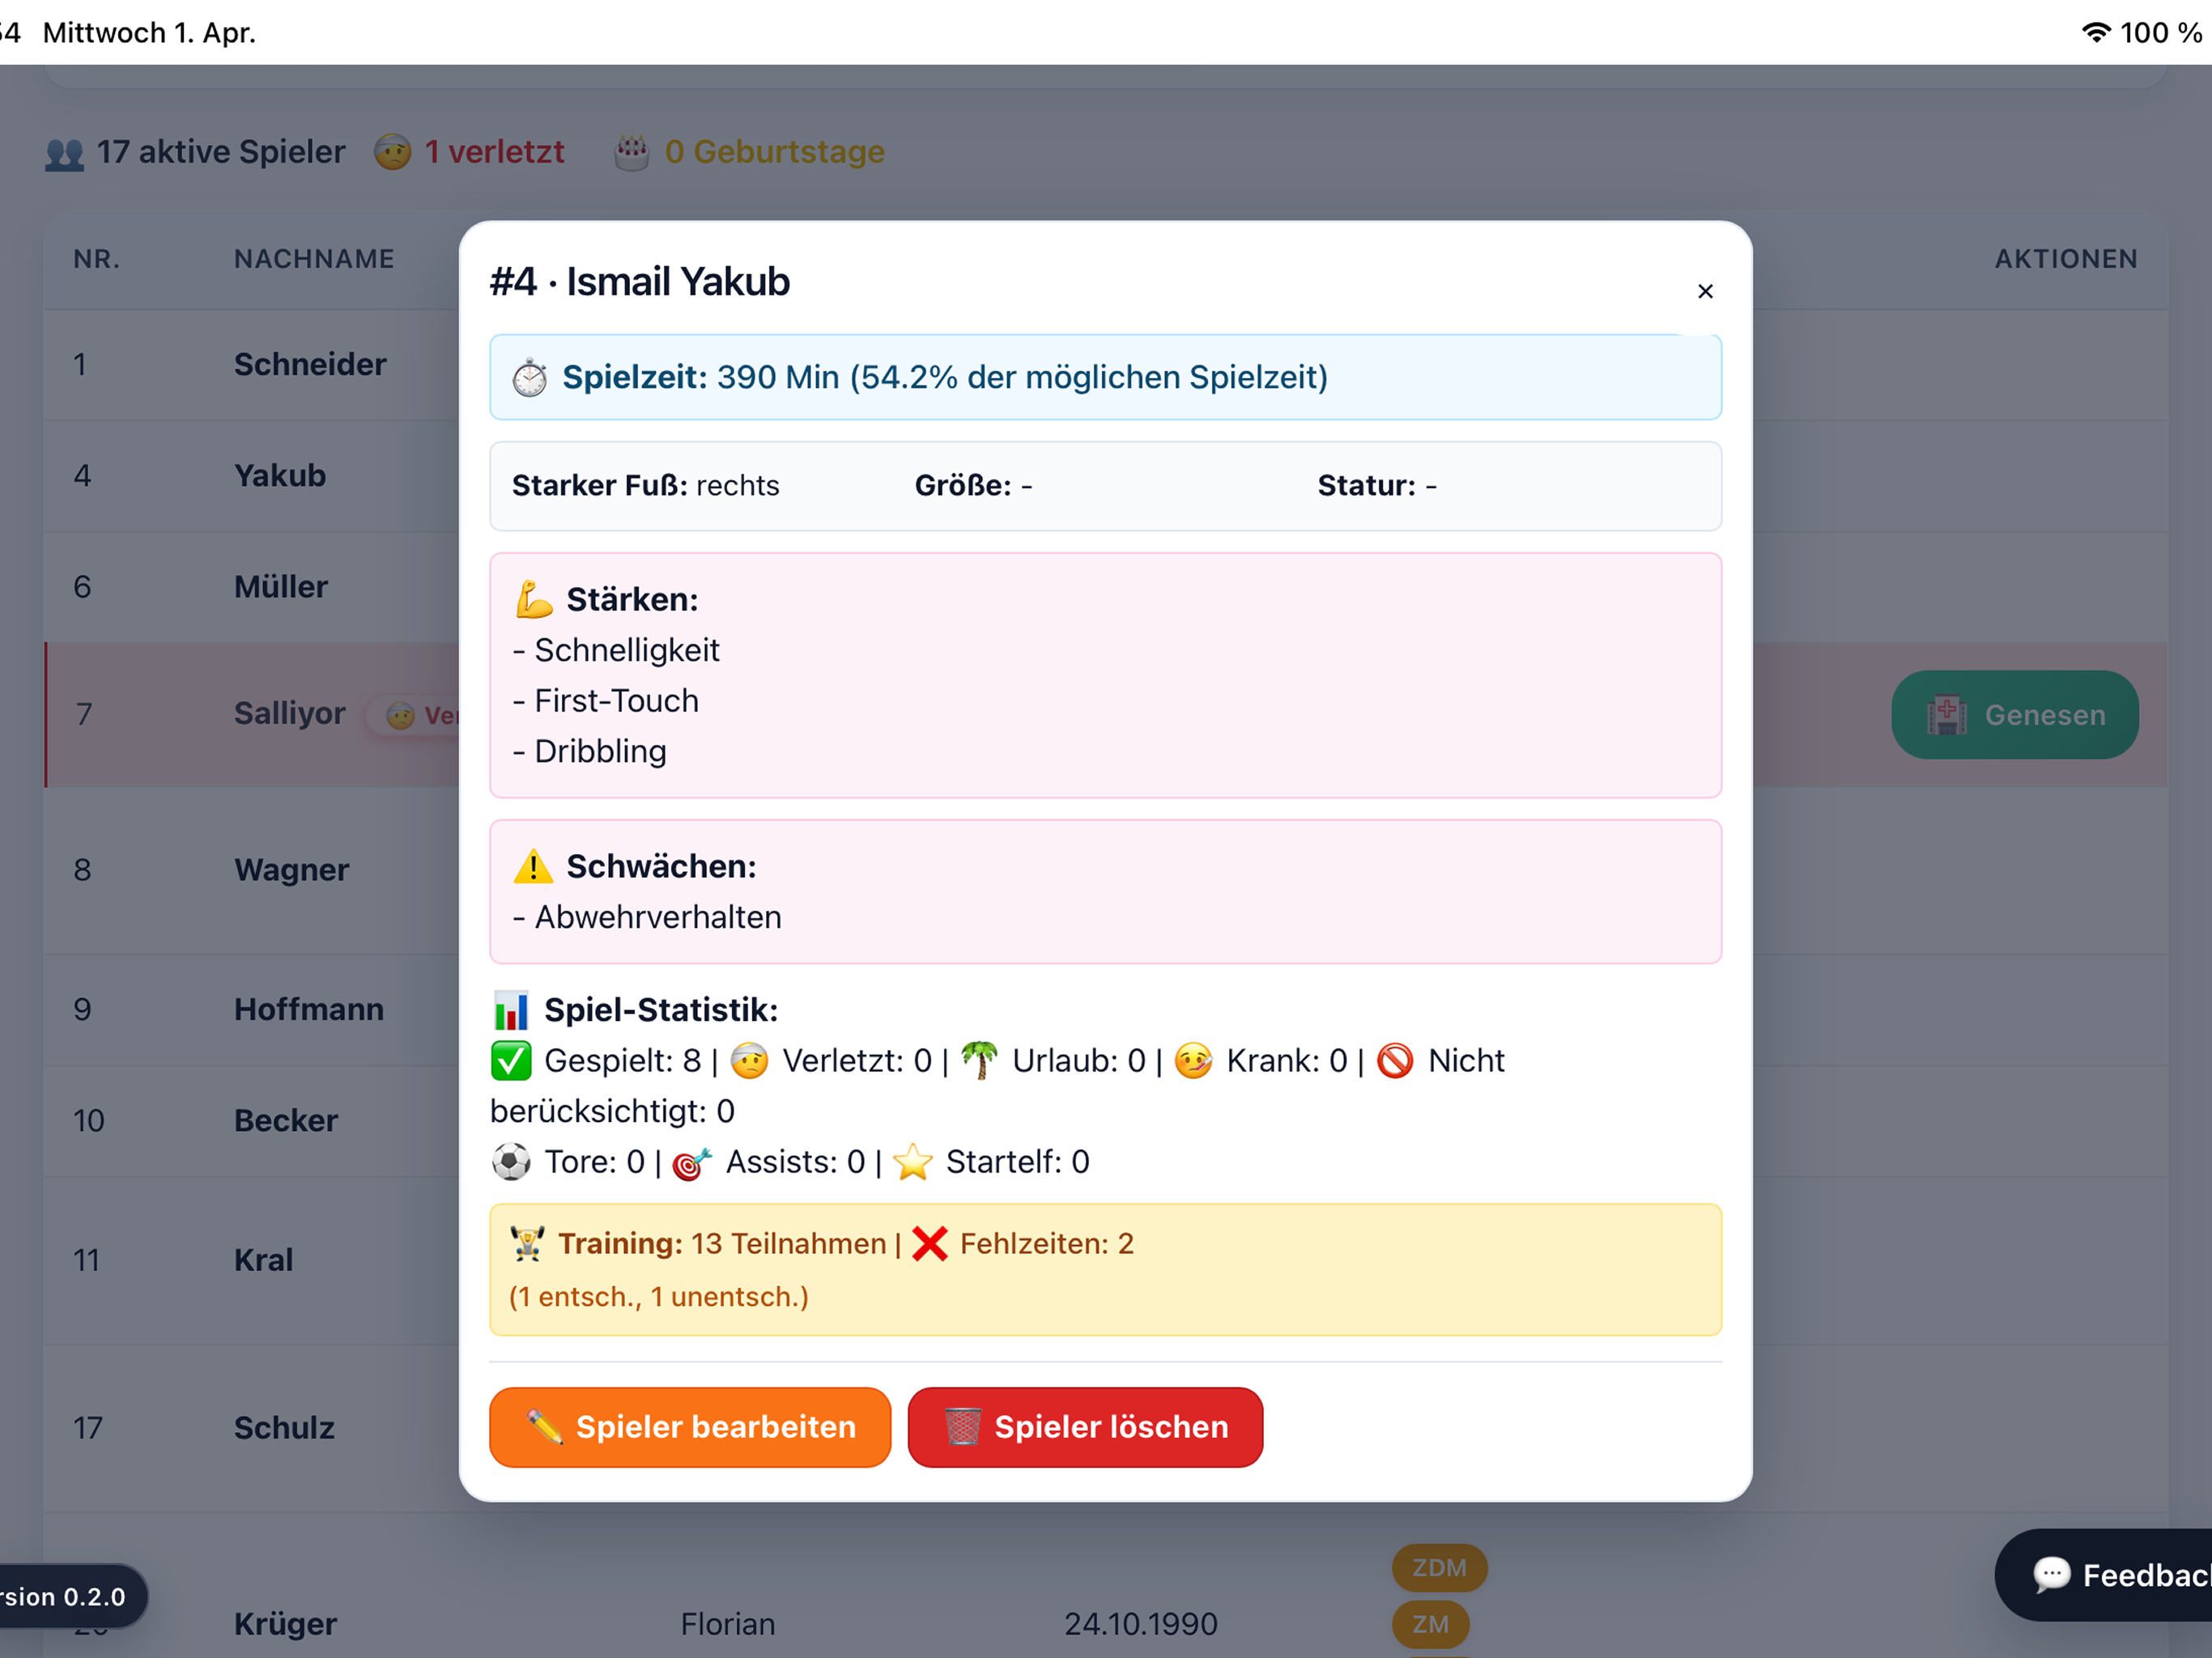Click the Wi-Fi status icon

coord(2097,32)
